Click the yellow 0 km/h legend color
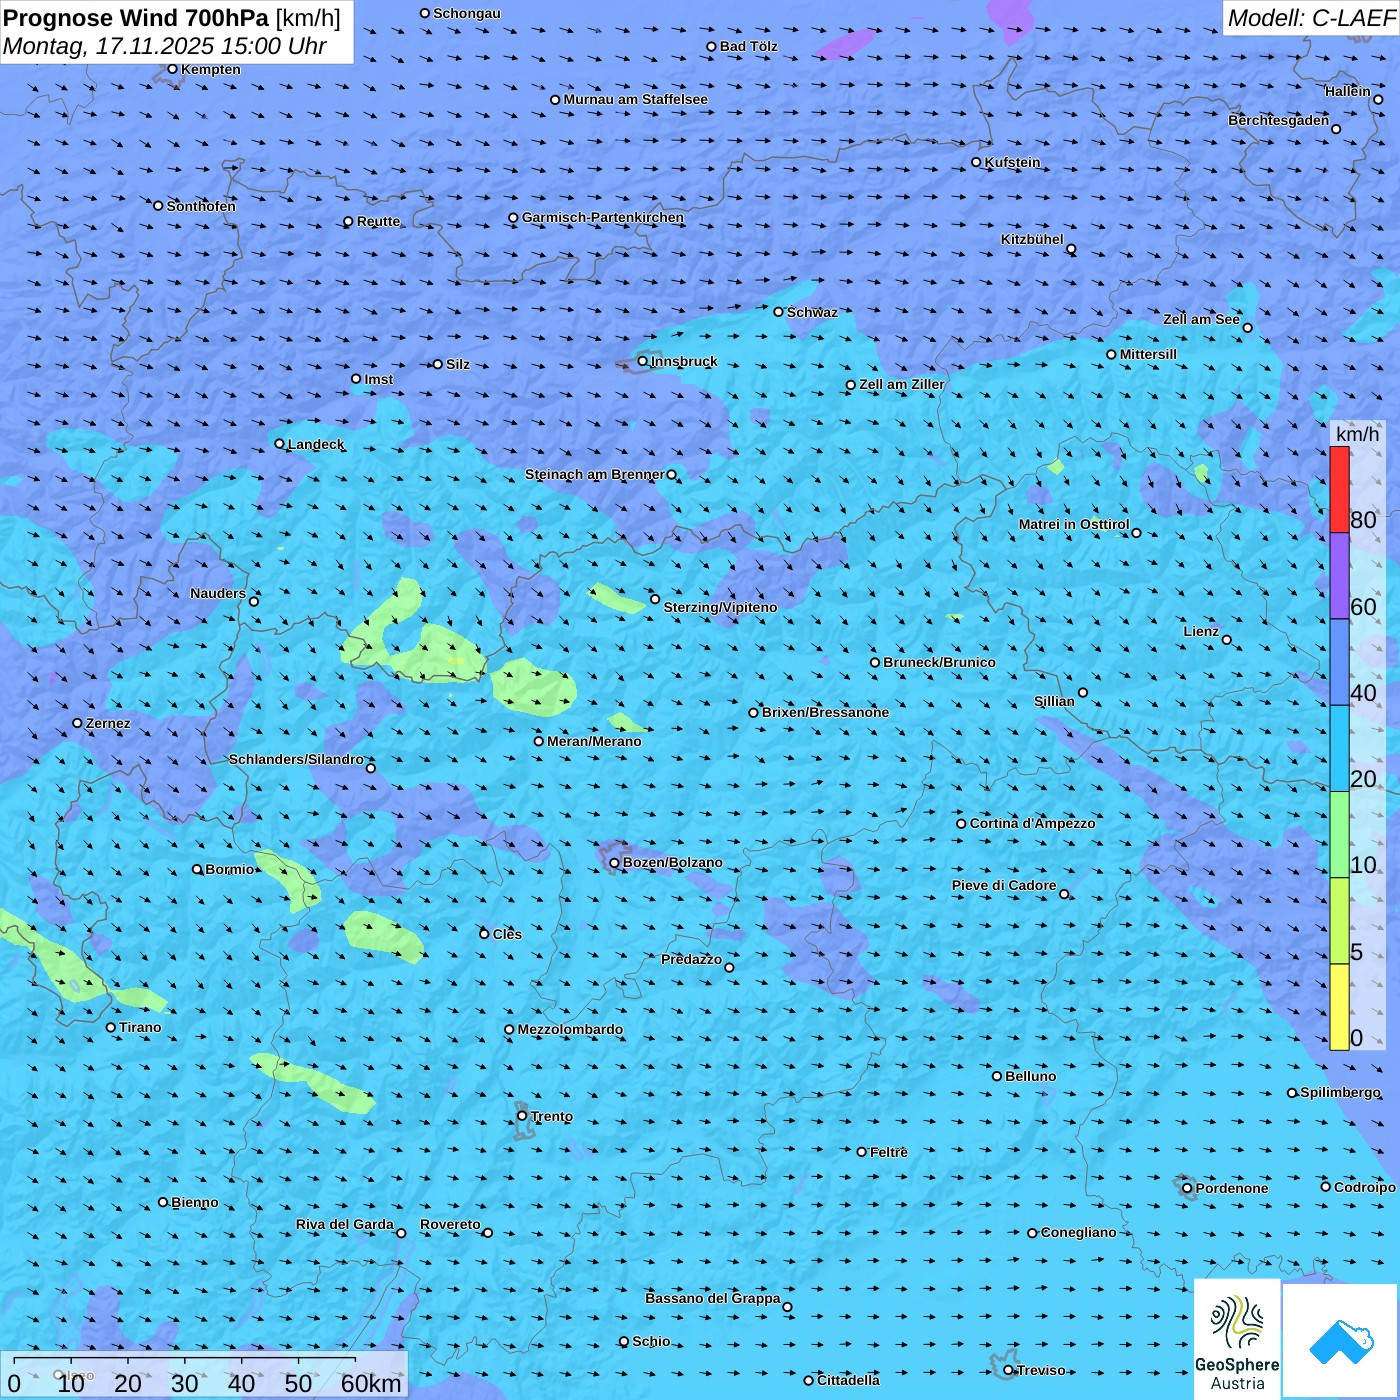1400x1400 pixels. 1339,1007
